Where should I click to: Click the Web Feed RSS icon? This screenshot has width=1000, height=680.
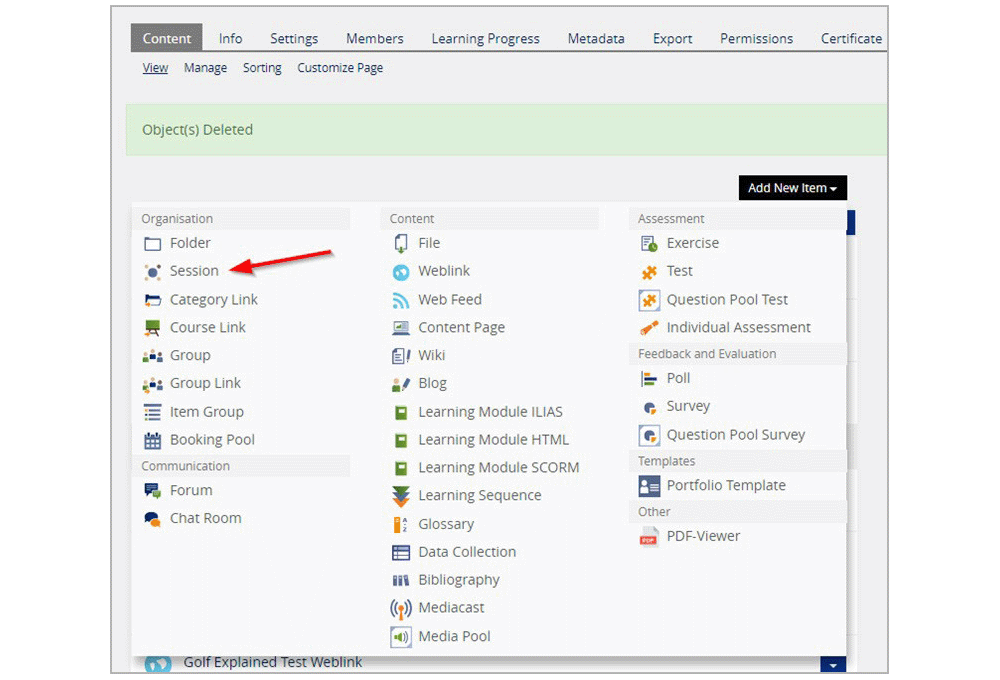[401, 300]
